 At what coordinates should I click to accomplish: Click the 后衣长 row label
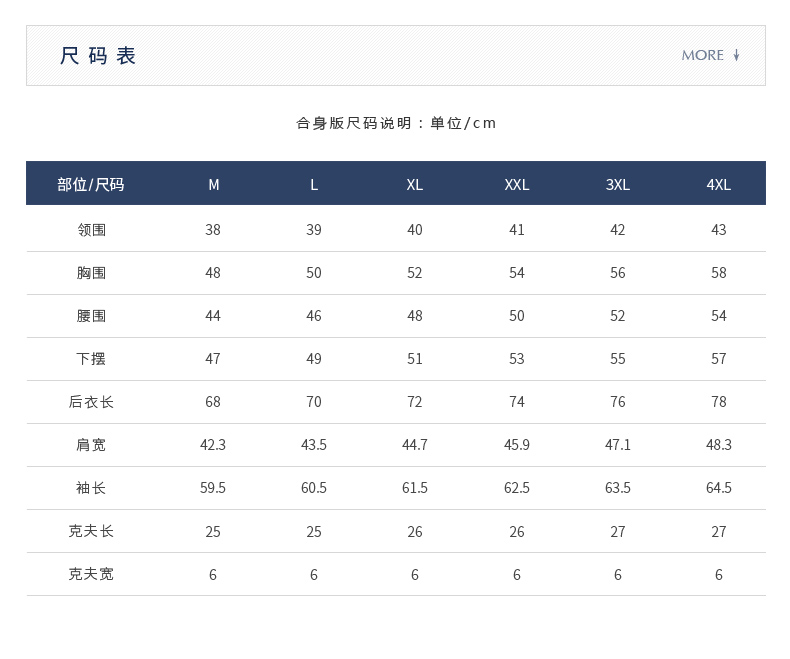91,402
